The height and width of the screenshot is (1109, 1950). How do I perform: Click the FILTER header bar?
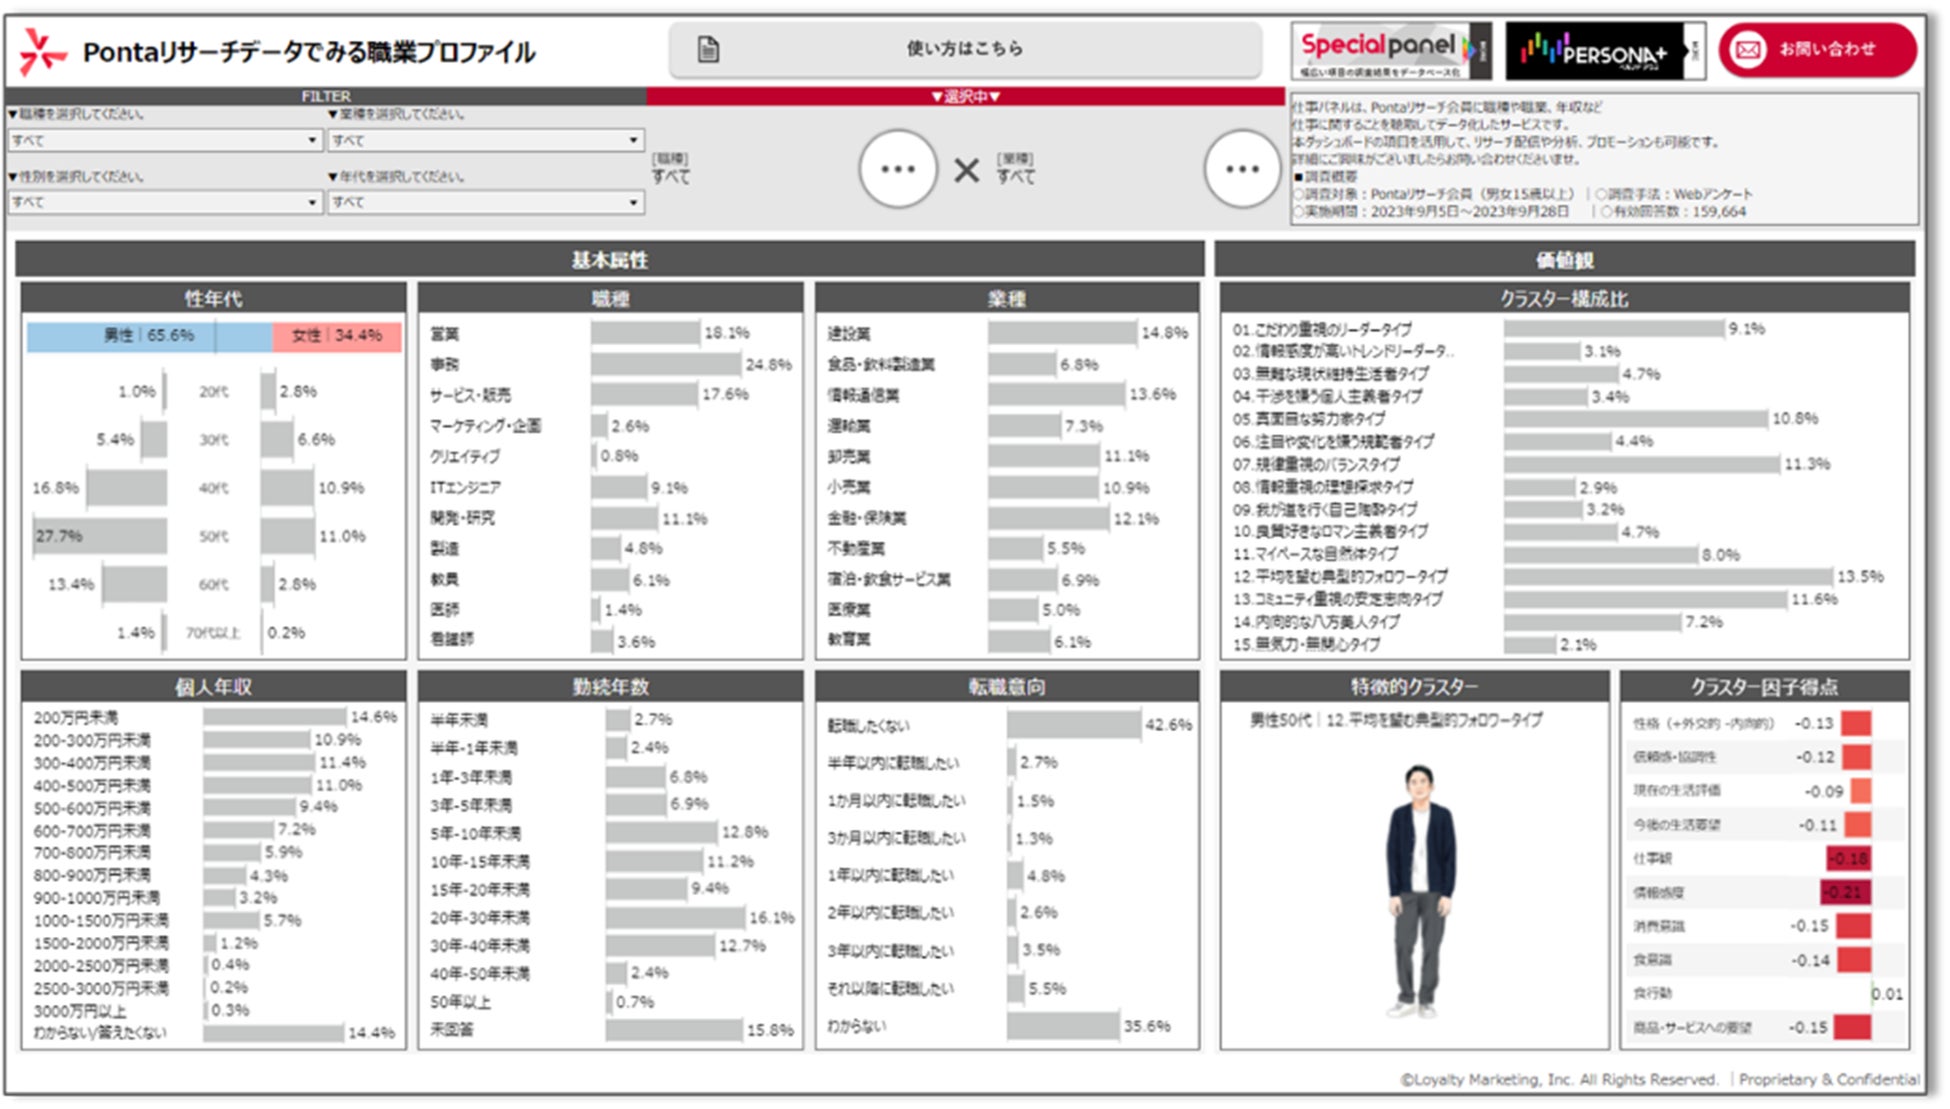click(326, 96)
